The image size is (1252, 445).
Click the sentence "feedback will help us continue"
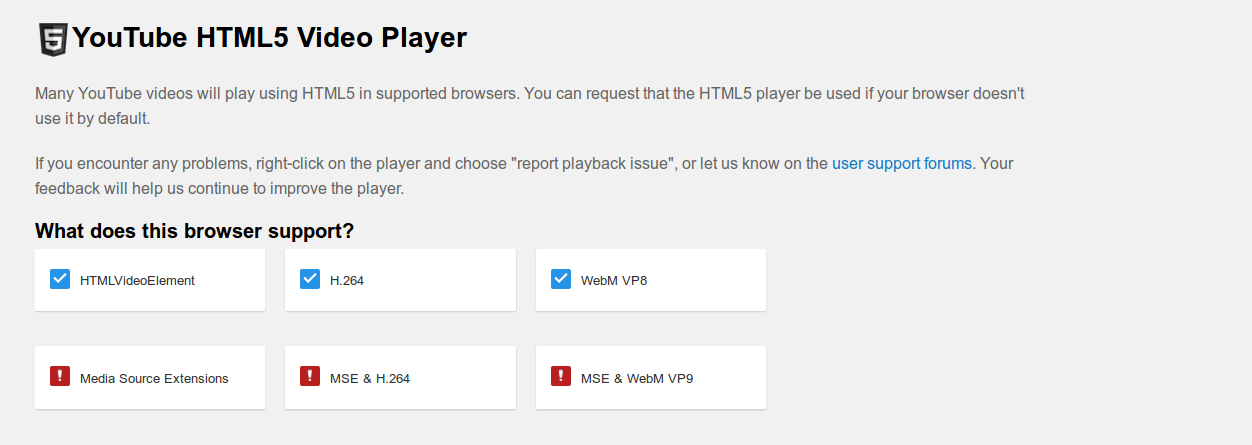(x=219, y=188)
